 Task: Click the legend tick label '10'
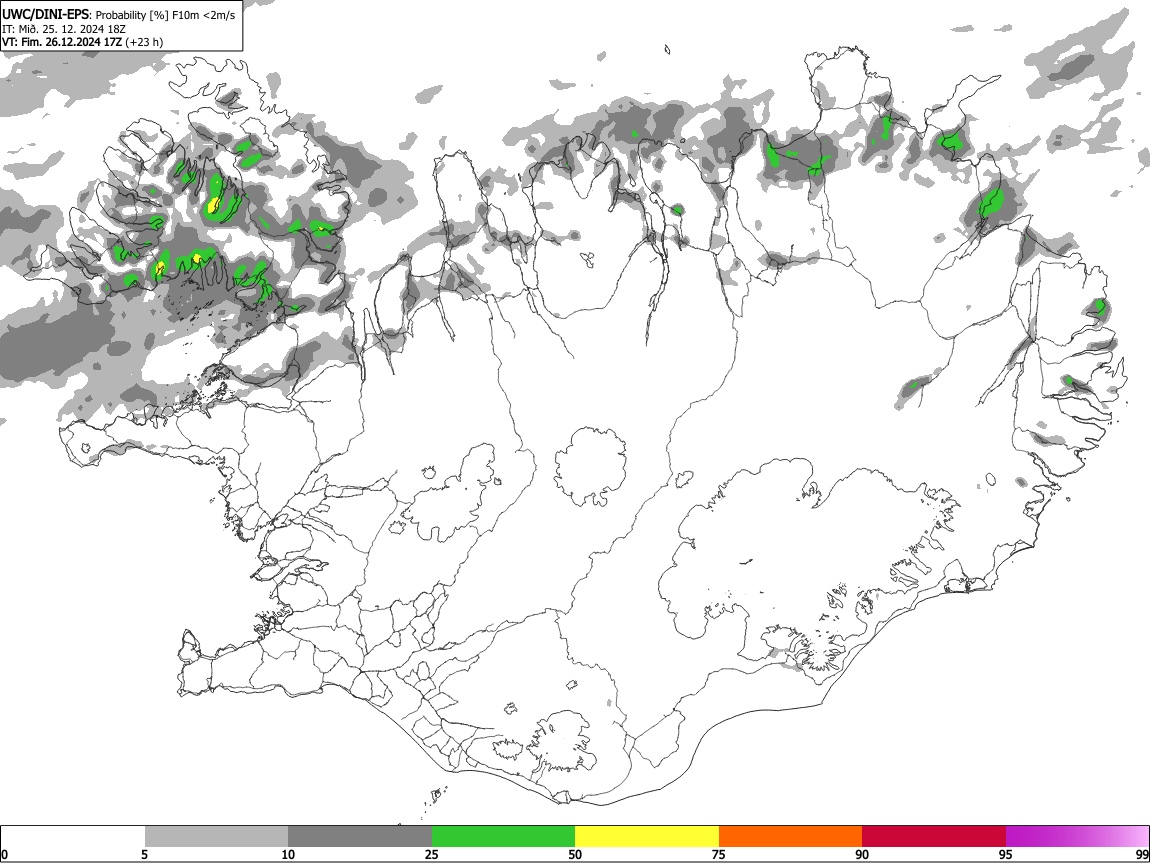coord(288,855)
